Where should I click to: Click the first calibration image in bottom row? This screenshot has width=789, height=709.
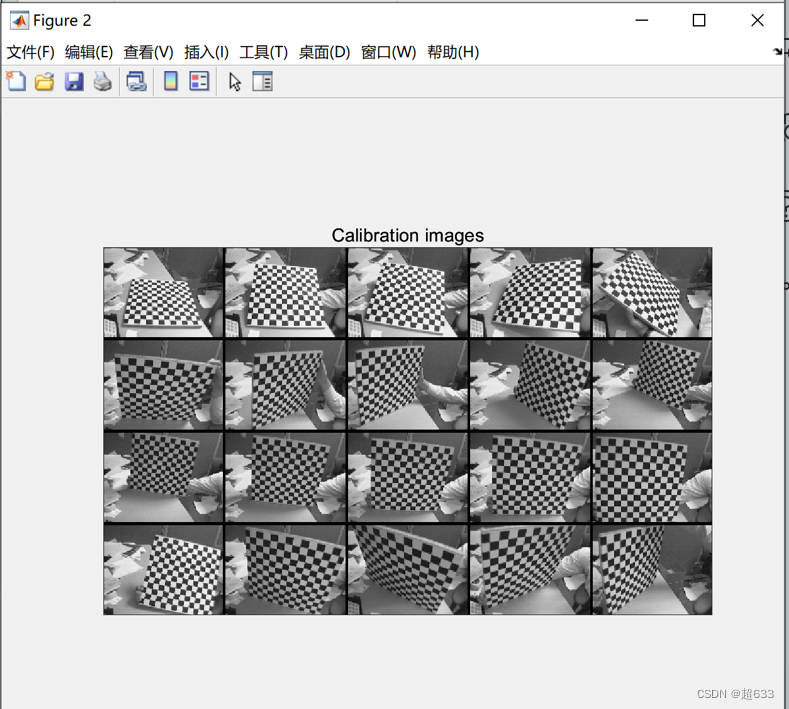(163, 570)
